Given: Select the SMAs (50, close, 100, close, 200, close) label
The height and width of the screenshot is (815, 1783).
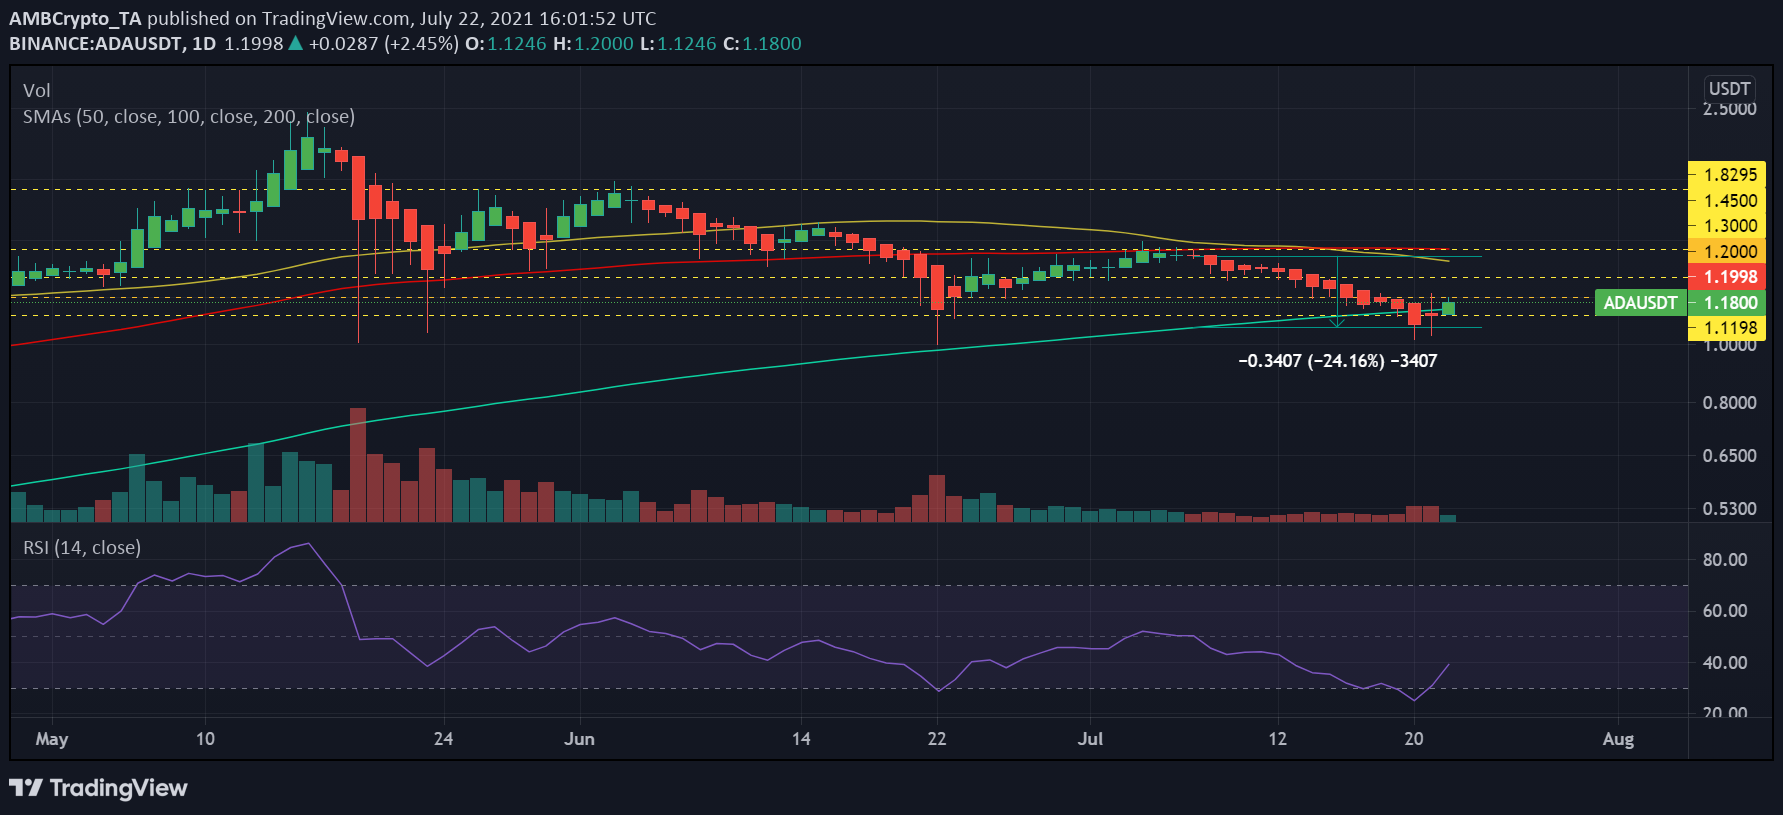Looking at the screenshot, I should [x=189, y=116].
